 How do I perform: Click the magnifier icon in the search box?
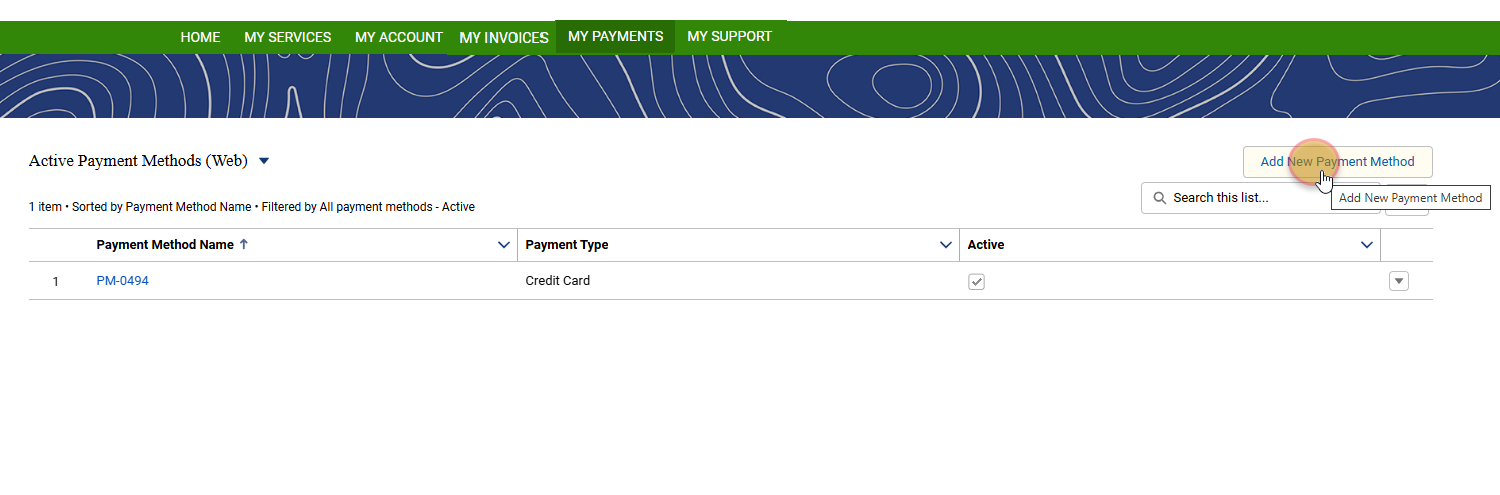point(1160,198)
